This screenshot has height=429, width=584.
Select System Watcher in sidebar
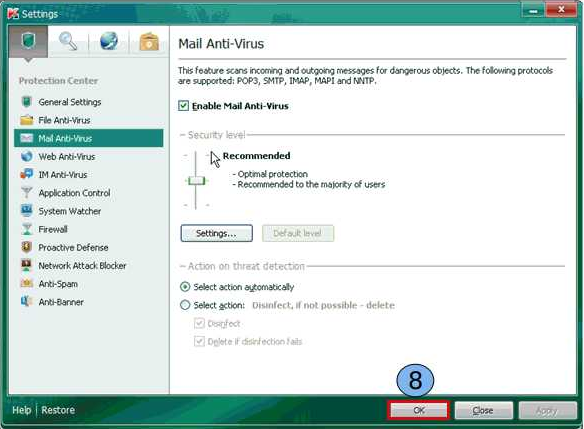(x=70, y=211)
